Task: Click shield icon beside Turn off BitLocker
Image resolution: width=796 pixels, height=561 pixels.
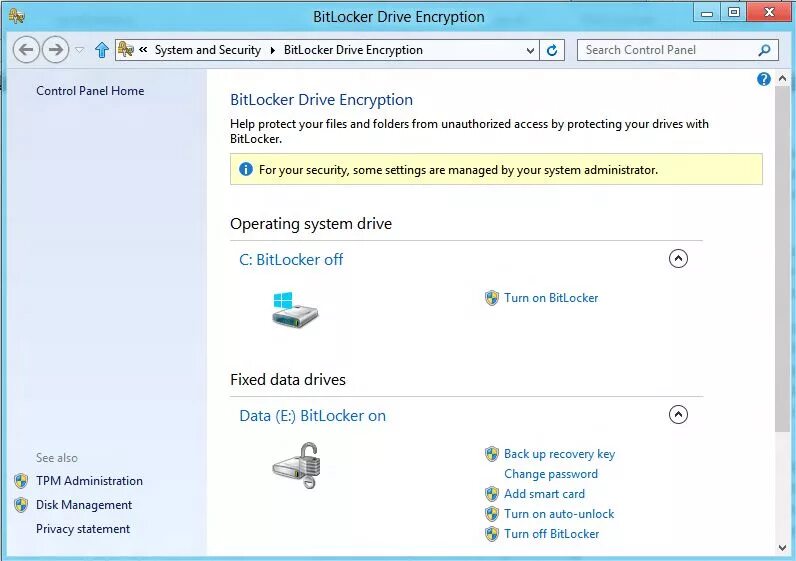Action: (491, 534)
